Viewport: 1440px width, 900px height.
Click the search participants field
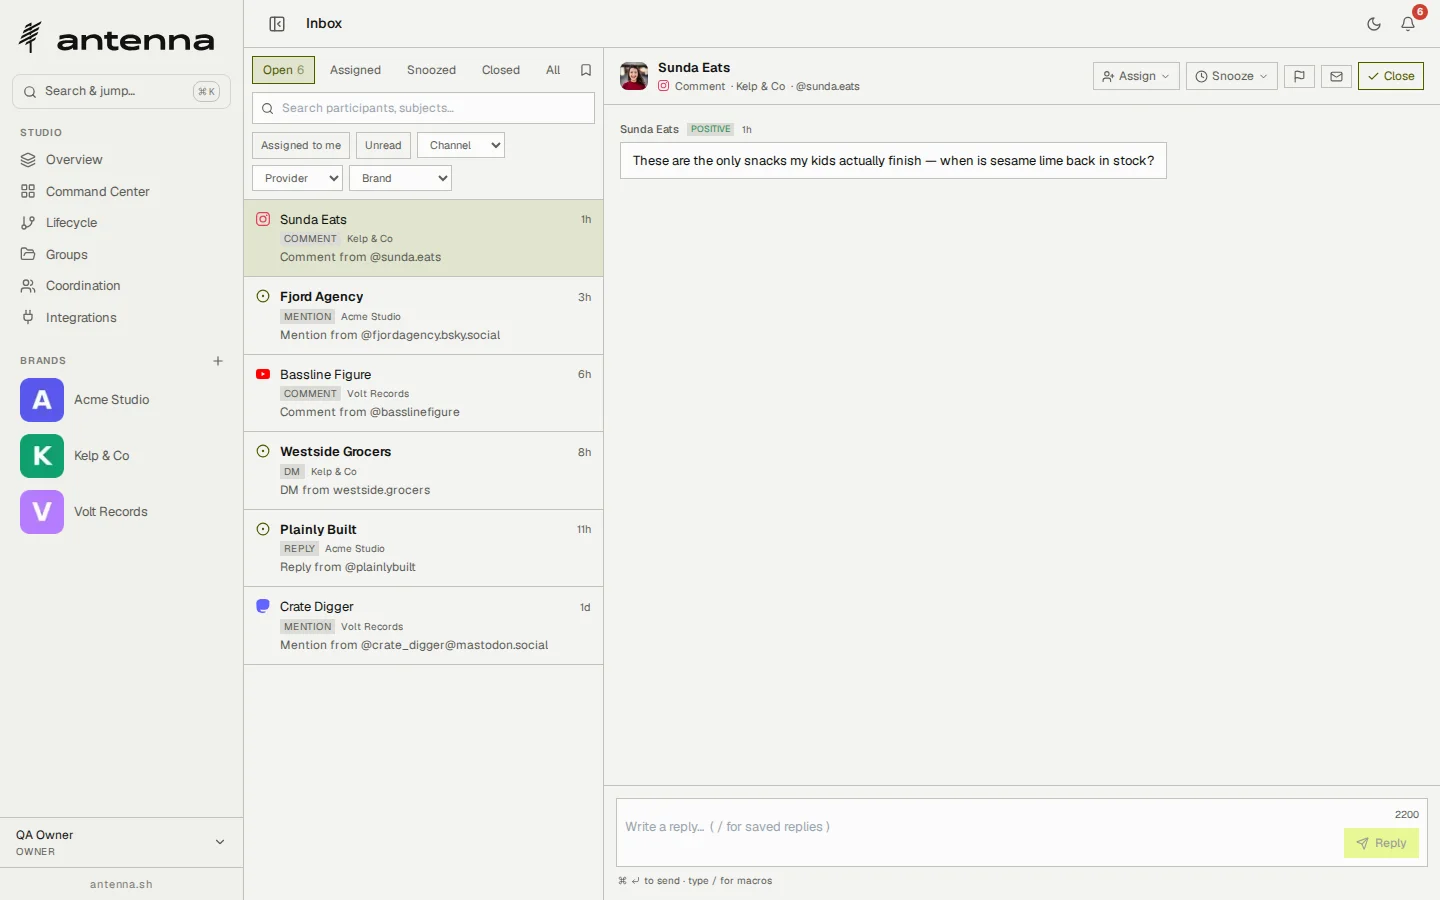pos(423,108)
